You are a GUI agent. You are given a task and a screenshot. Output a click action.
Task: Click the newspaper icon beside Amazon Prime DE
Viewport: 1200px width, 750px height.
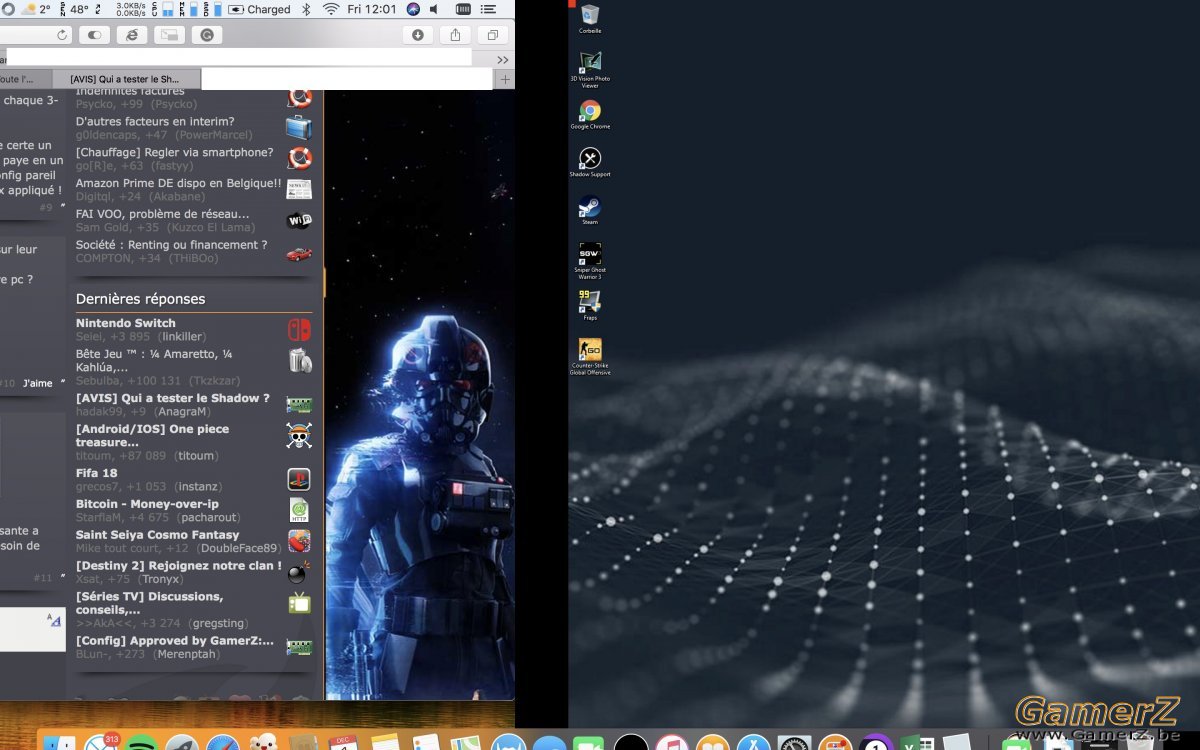(x=299, y=189)
